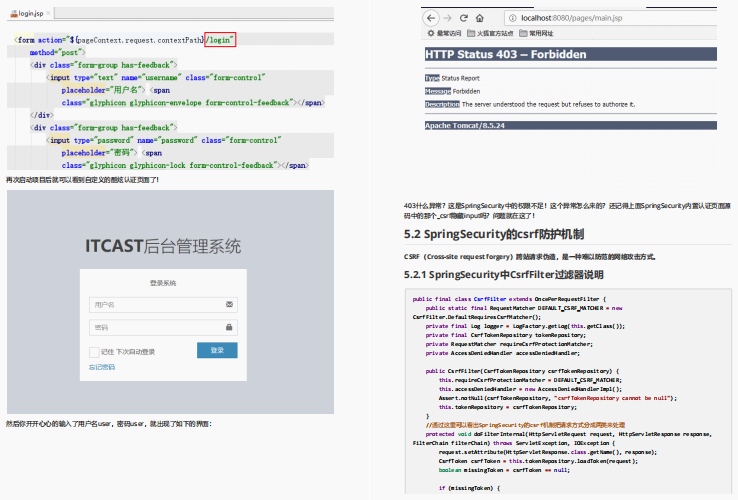Click the localhost:8080 address bar
The image size is (738, 500).
pos(600,18)
